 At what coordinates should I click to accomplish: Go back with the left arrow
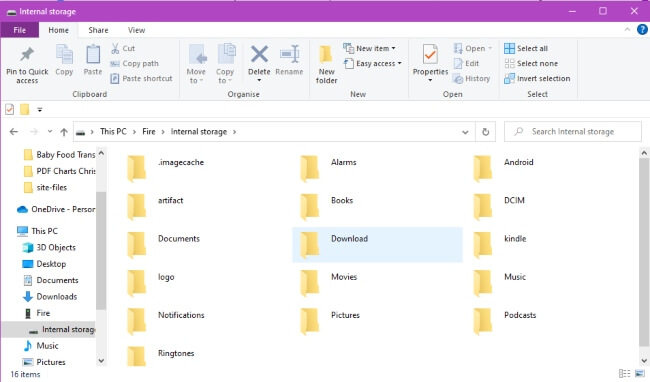pyautogui.click(x=14, y=132)
